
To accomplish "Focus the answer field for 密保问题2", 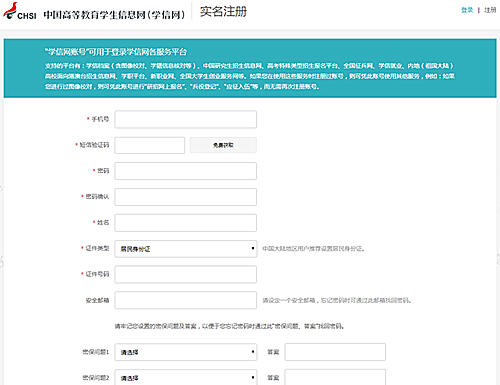I will [x=335, y=377].
